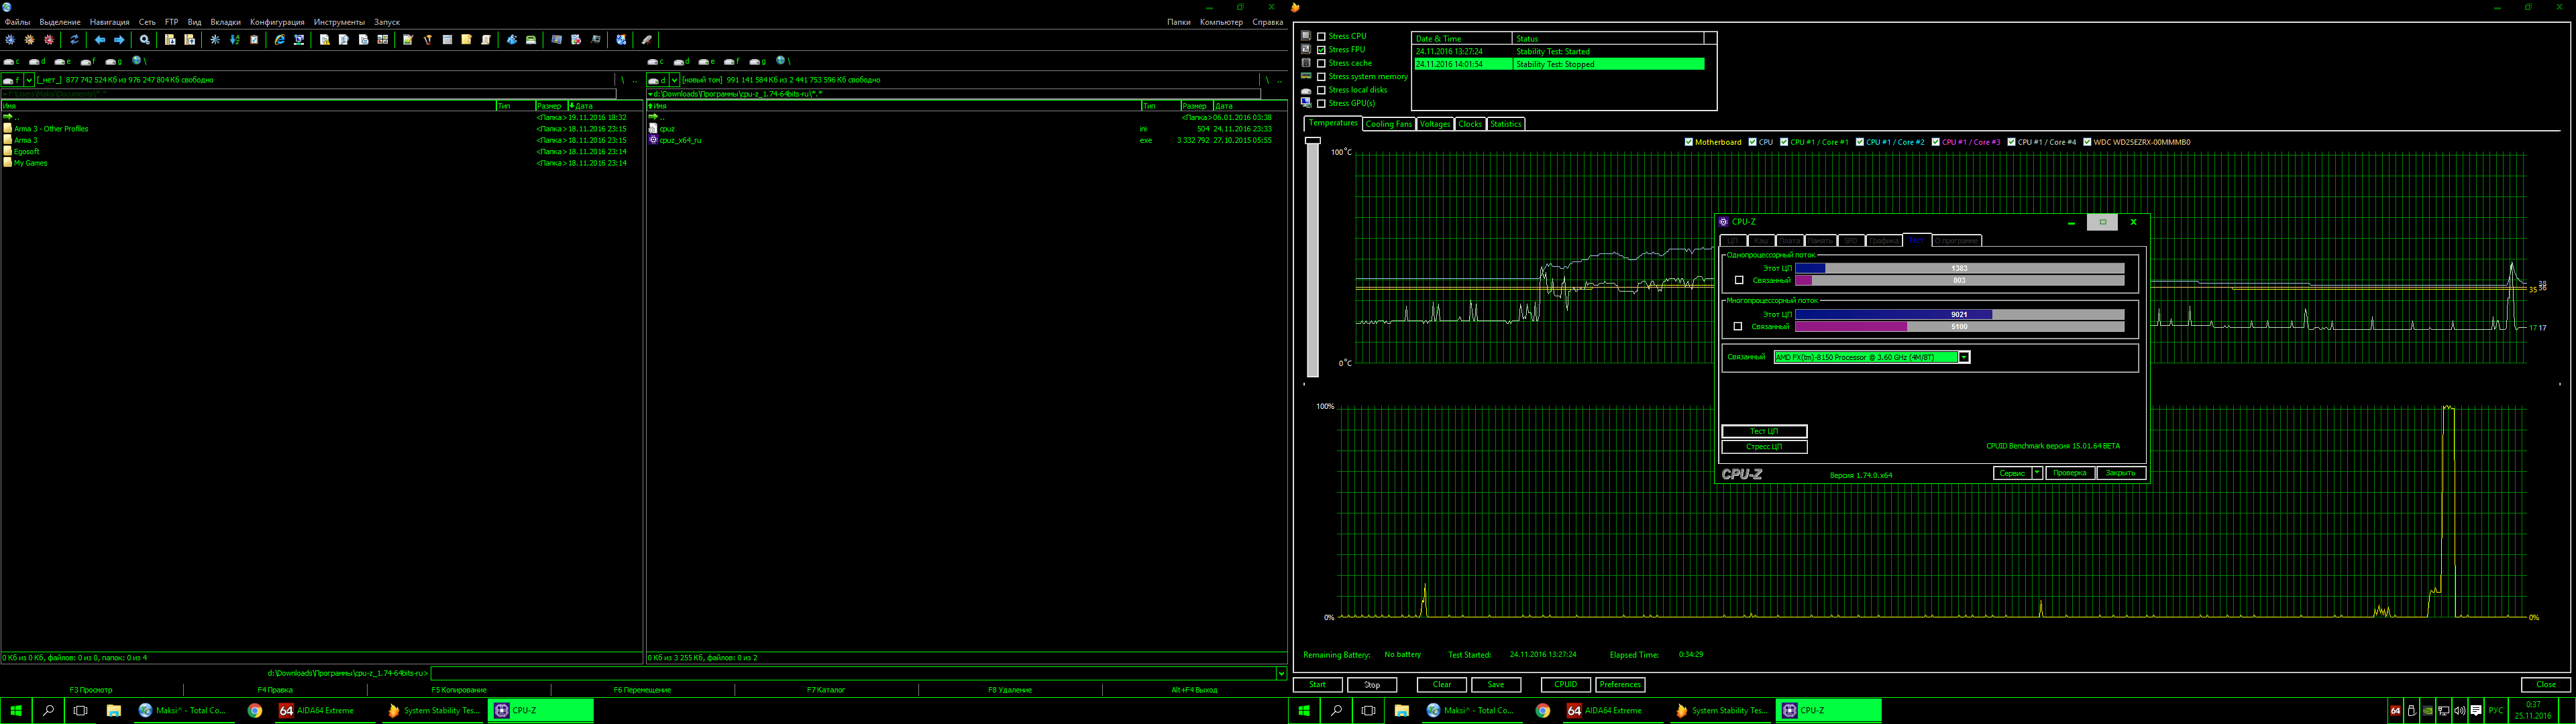This screenshot has height=724, width=2576.
Task: Click the notepad with pencil toolbar icon
Action: (x=408, y=40)
